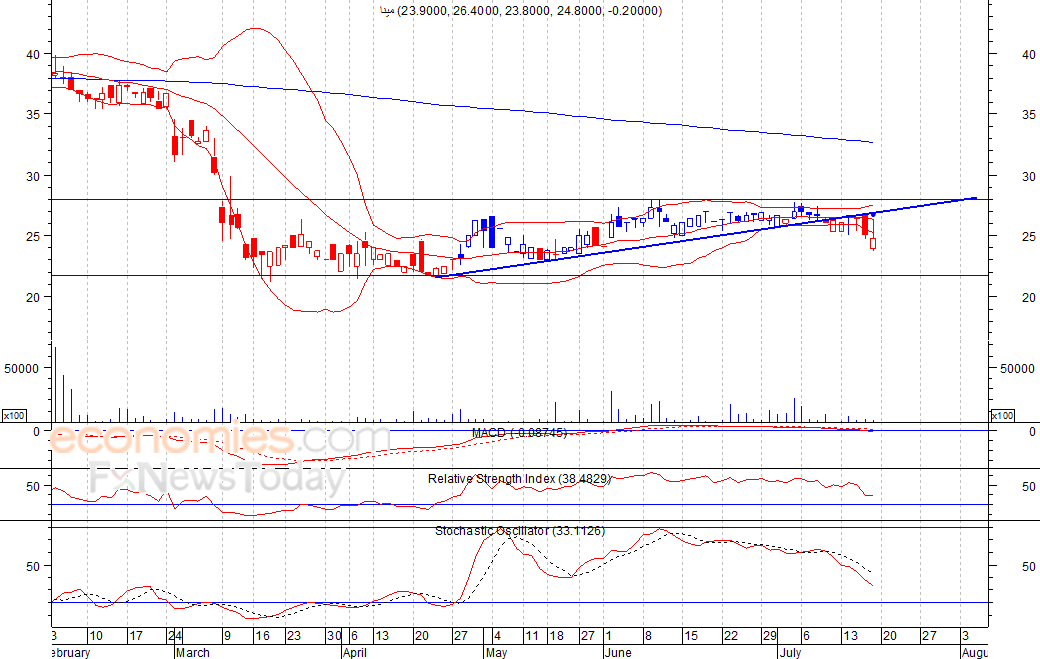Click the date label 22 on the time axis
The image size is (1040, 659).
click(730, 636)
